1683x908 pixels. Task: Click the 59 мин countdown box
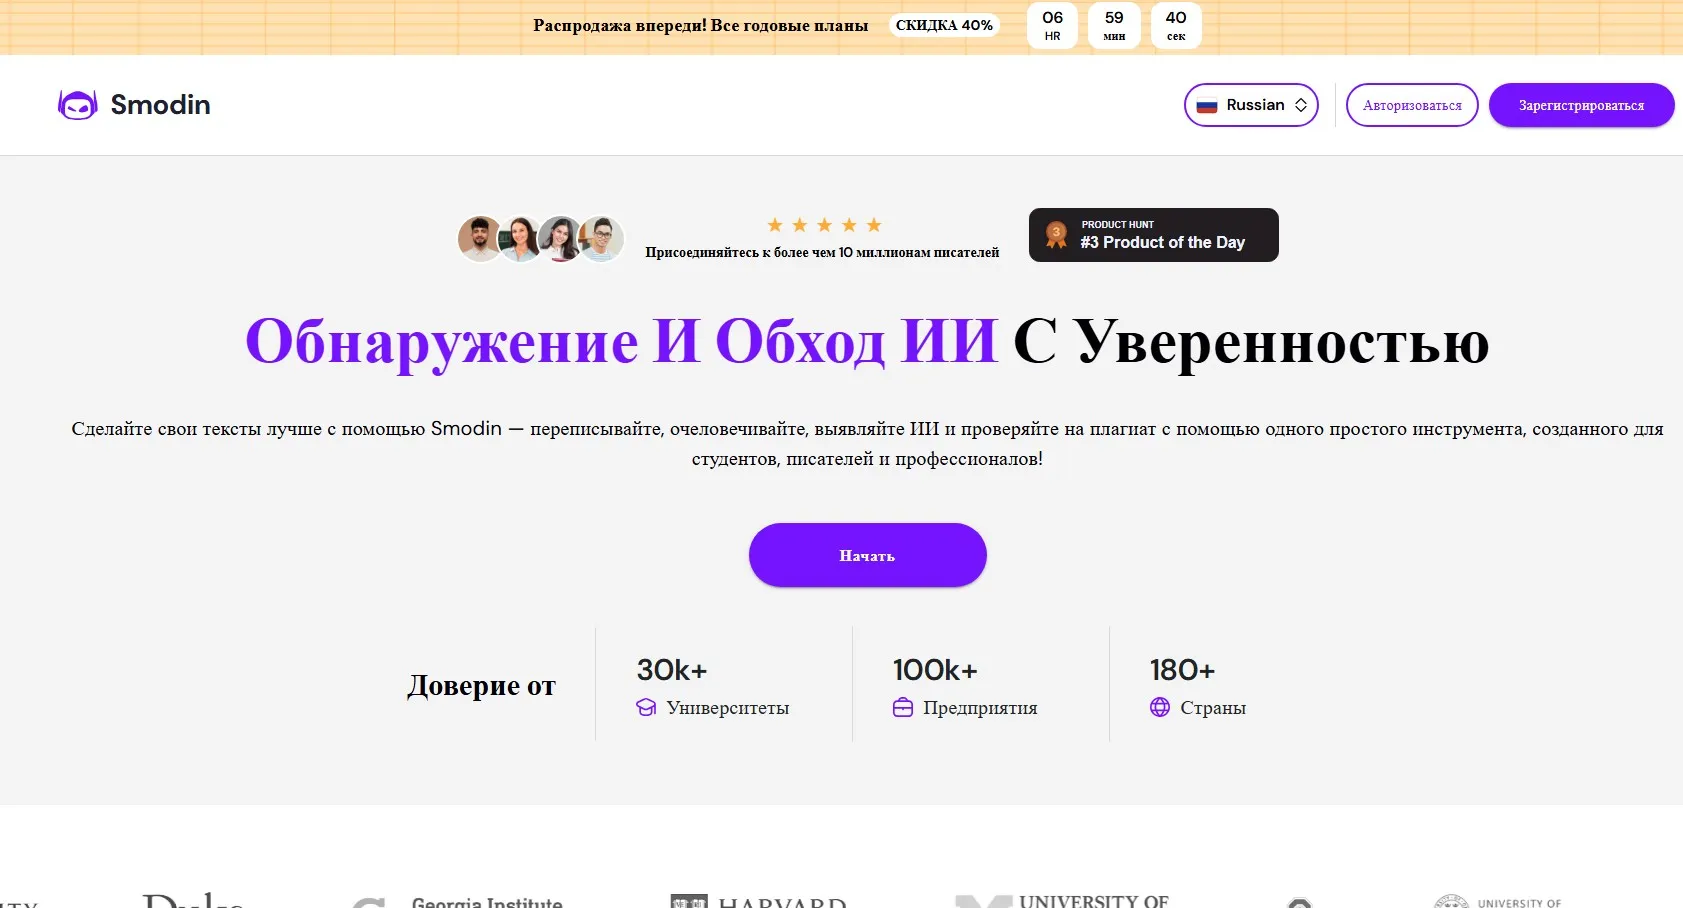(x=1114, y=25)
